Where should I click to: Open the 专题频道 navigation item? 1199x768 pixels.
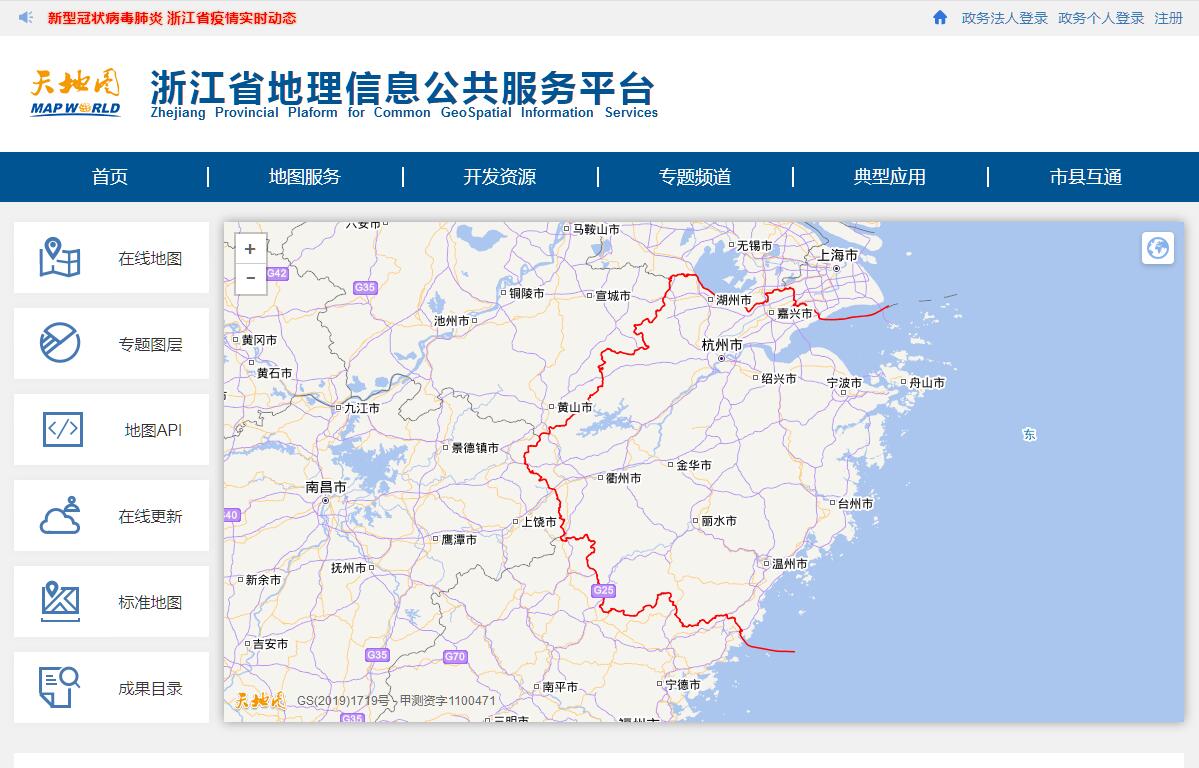tap(695, 177)
